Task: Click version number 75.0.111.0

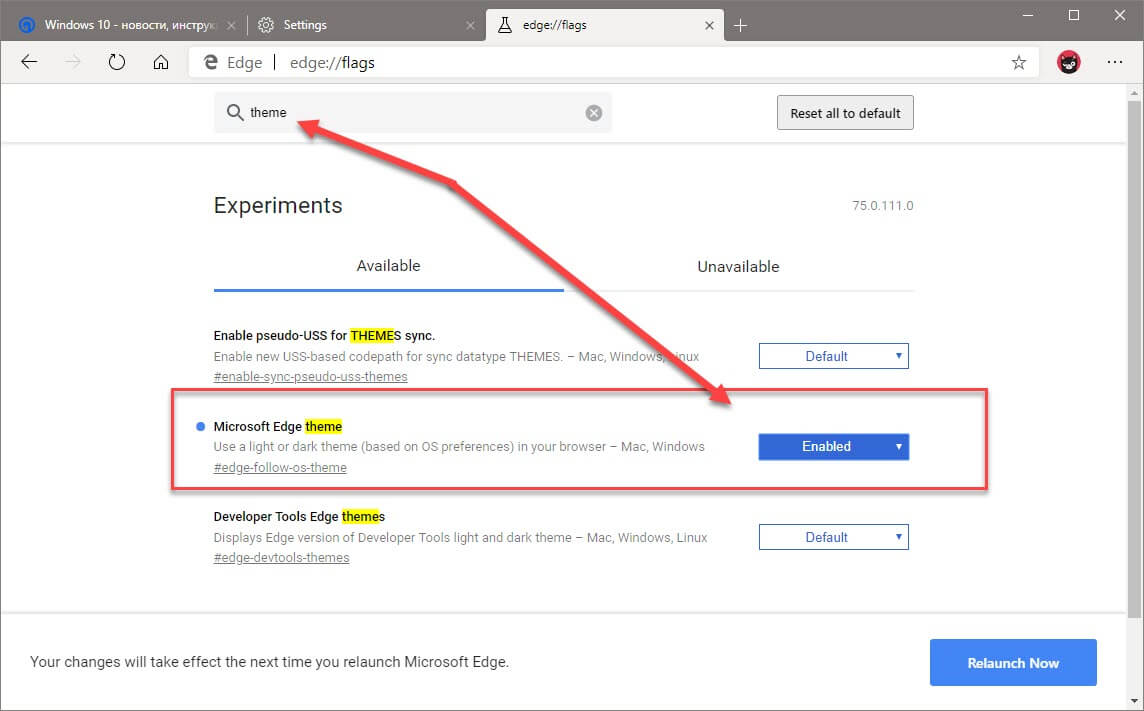Action: 882,206
